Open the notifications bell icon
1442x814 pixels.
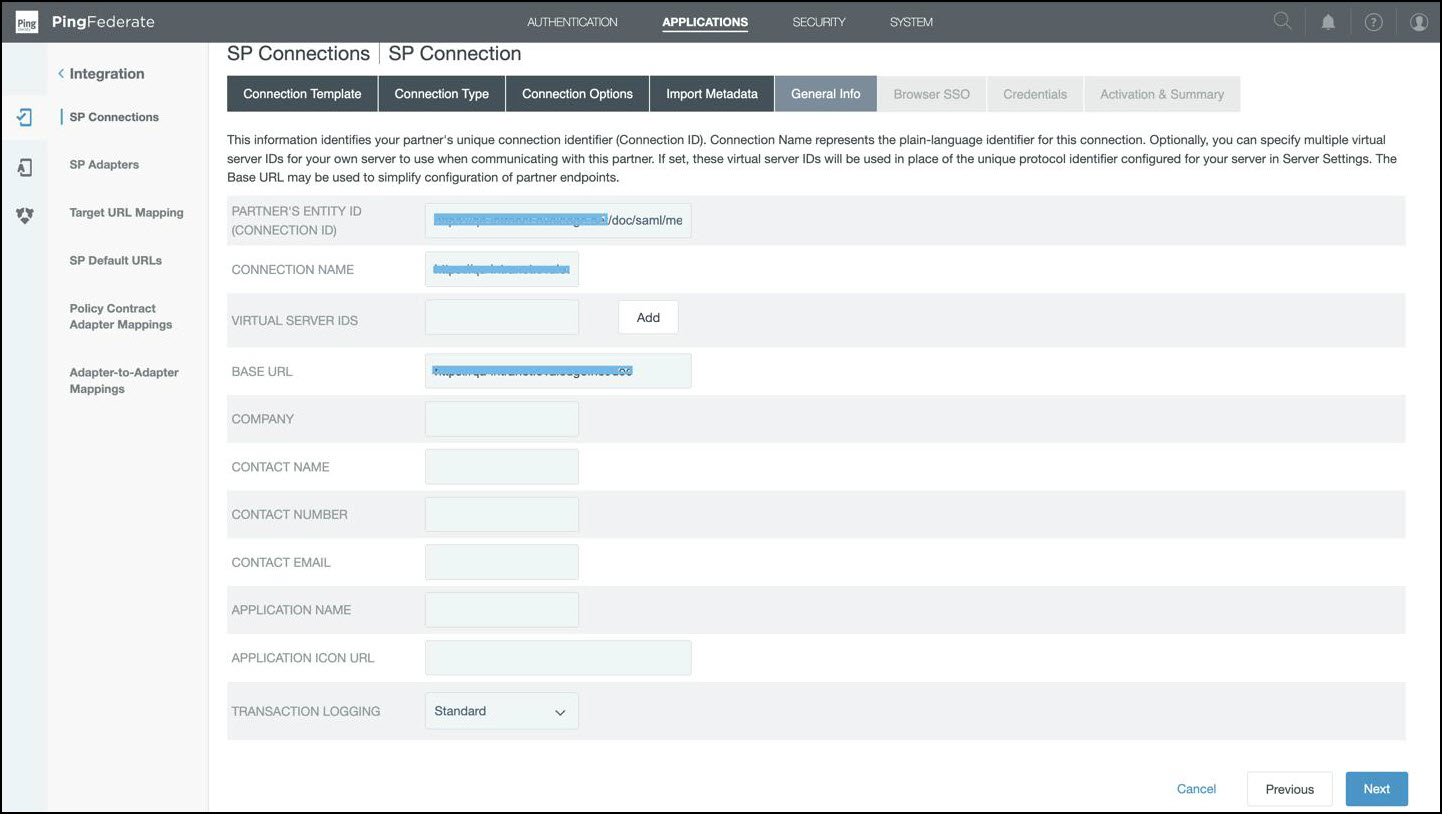(1328, 22)
